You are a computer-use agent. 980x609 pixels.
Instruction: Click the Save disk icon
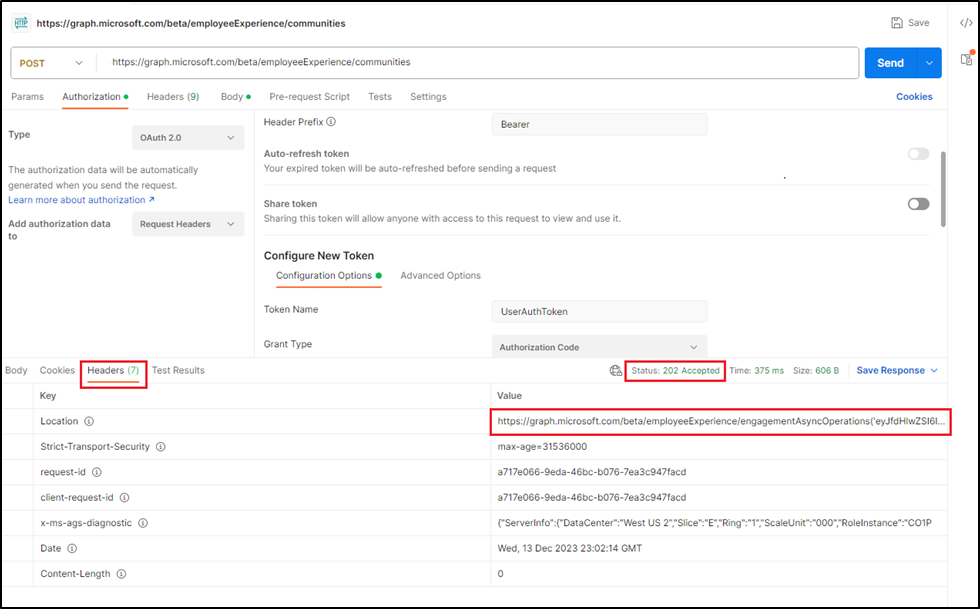pos(897,23)
